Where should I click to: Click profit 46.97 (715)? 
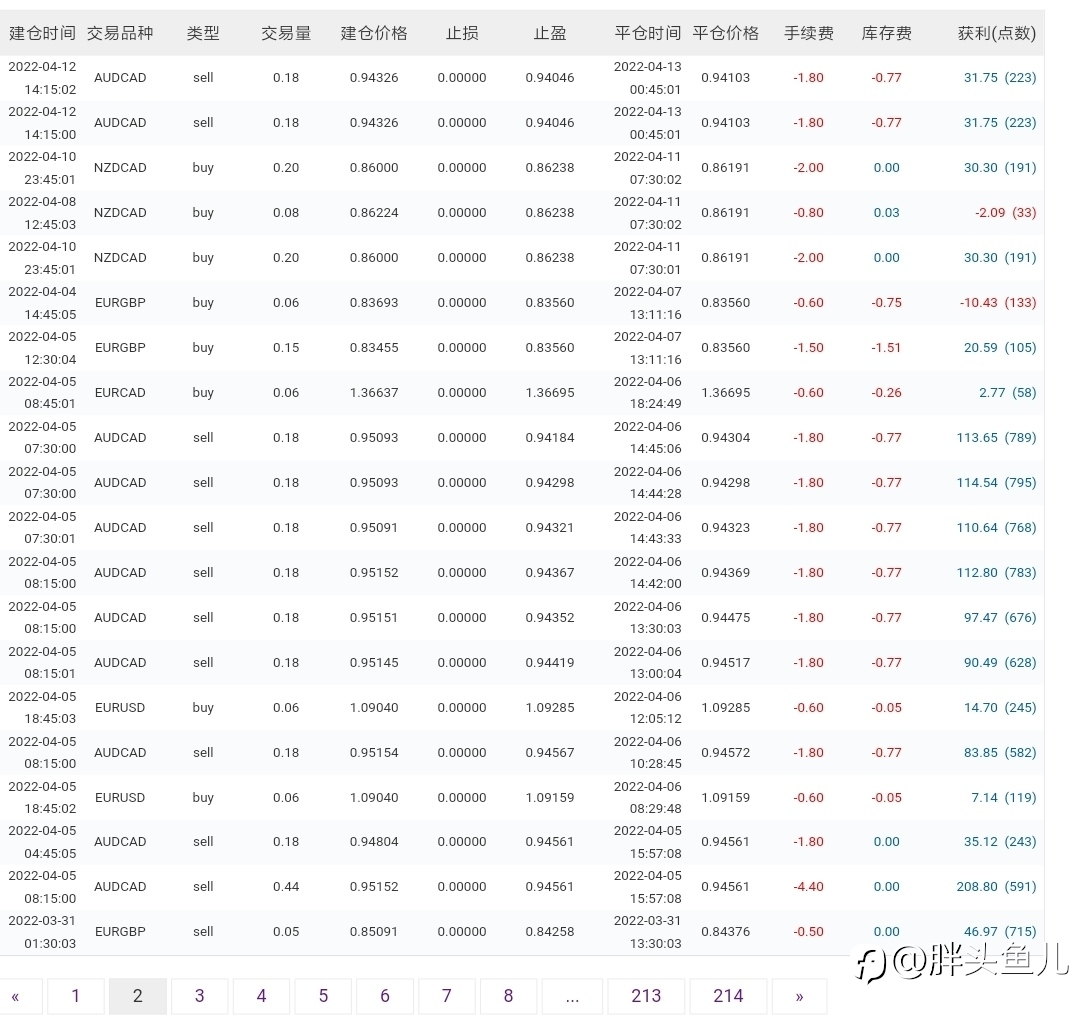[x=1000, y=931]
